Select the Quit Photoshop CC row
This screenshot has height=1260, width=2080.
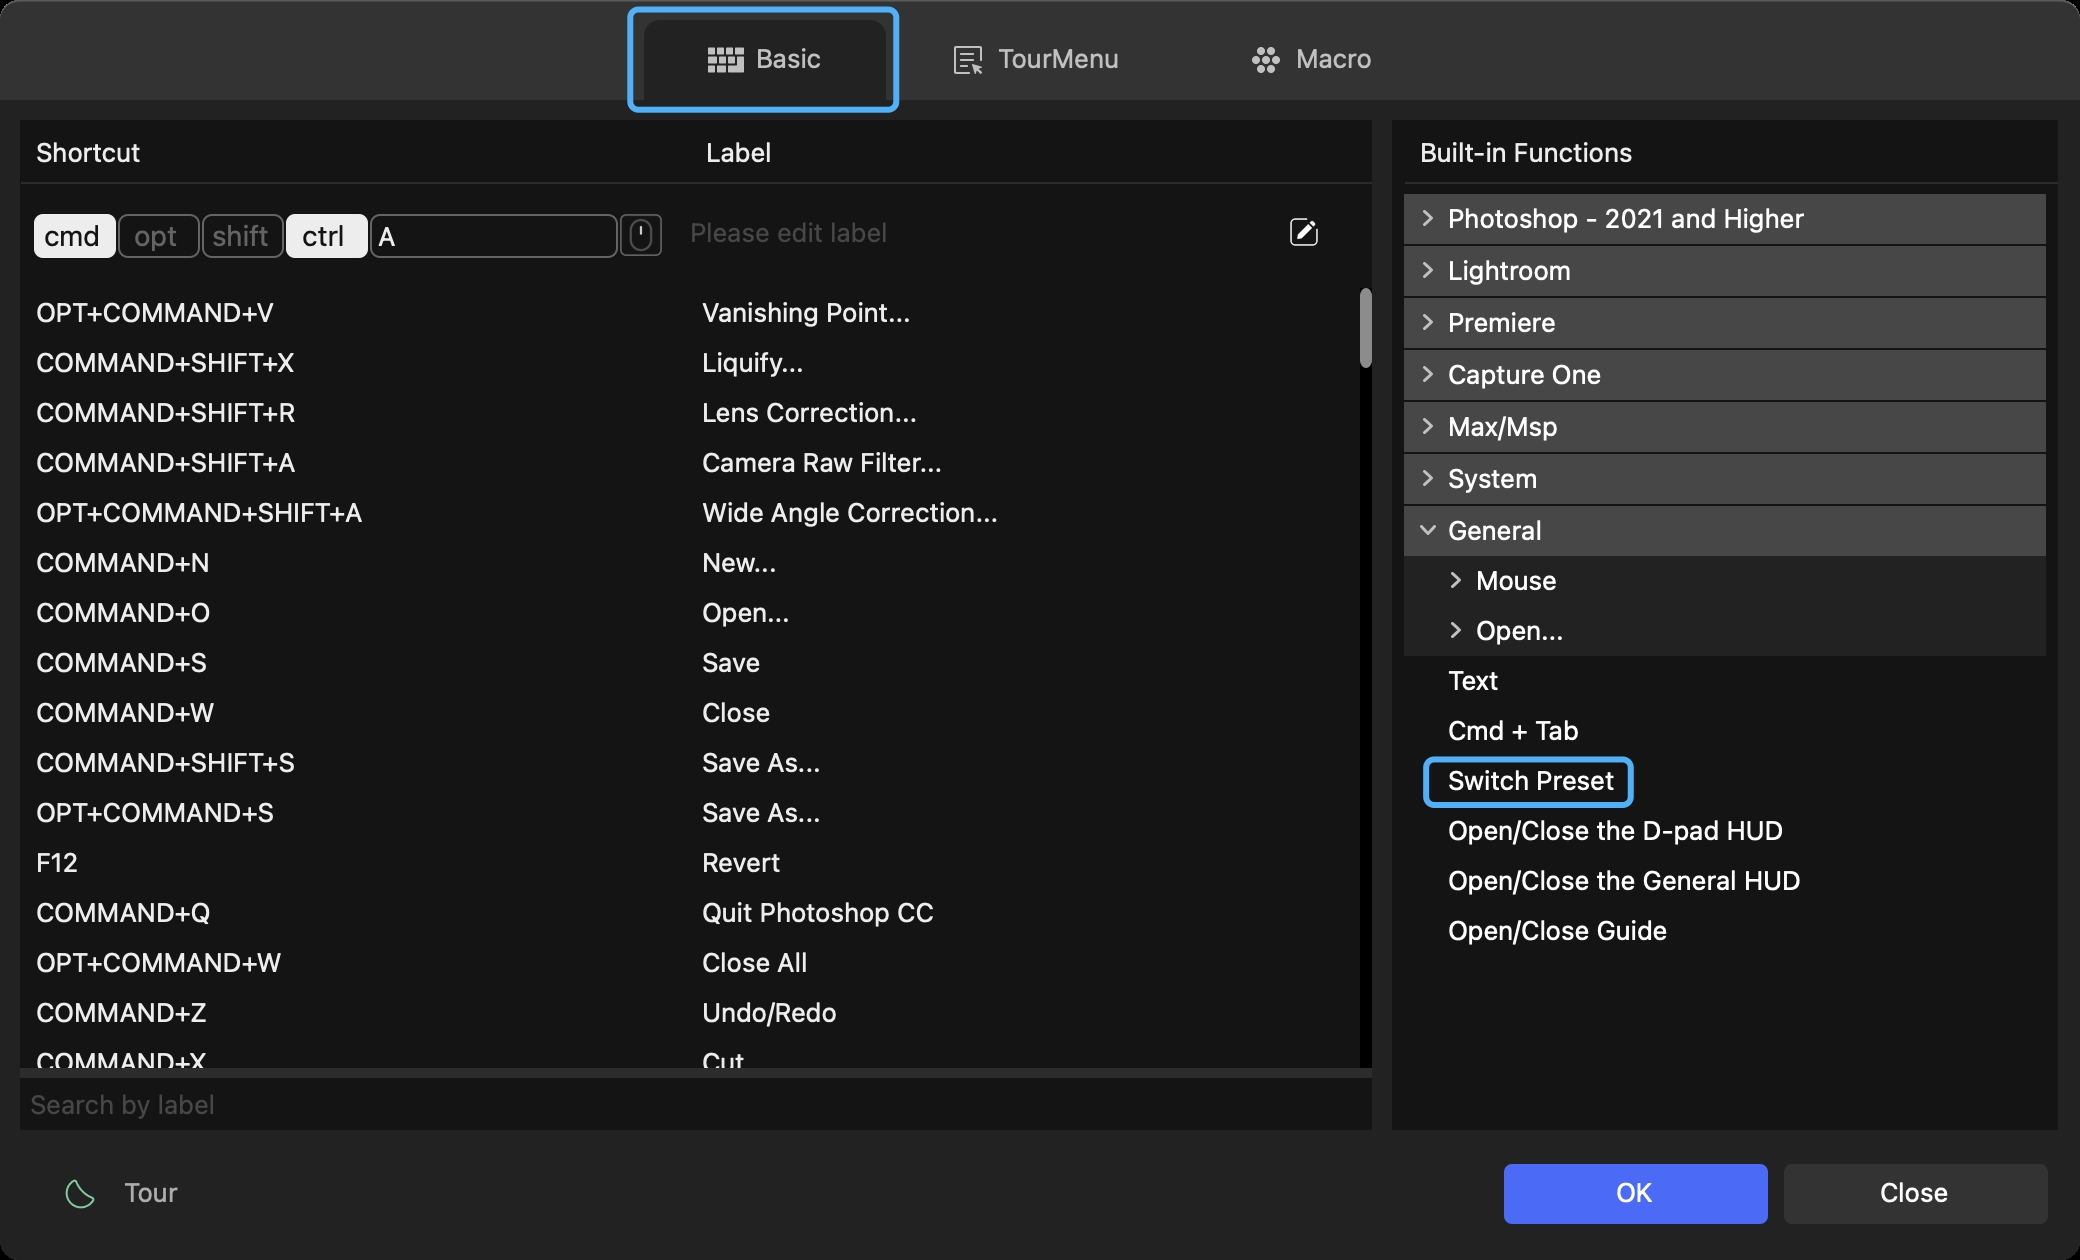click(690, 913)
